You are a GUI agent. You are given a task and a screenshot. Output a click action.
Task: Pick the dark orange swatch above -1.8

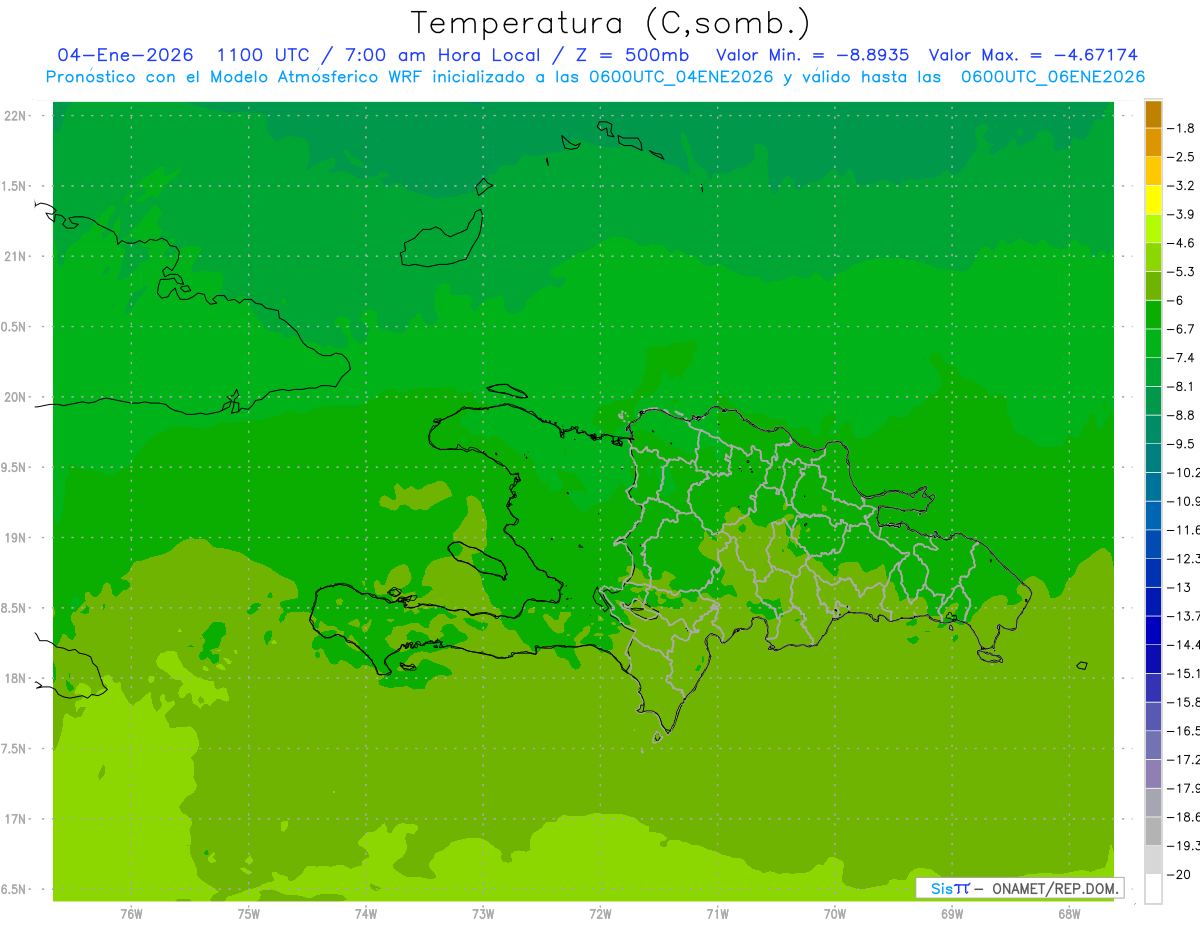(x=1153, y=114)
